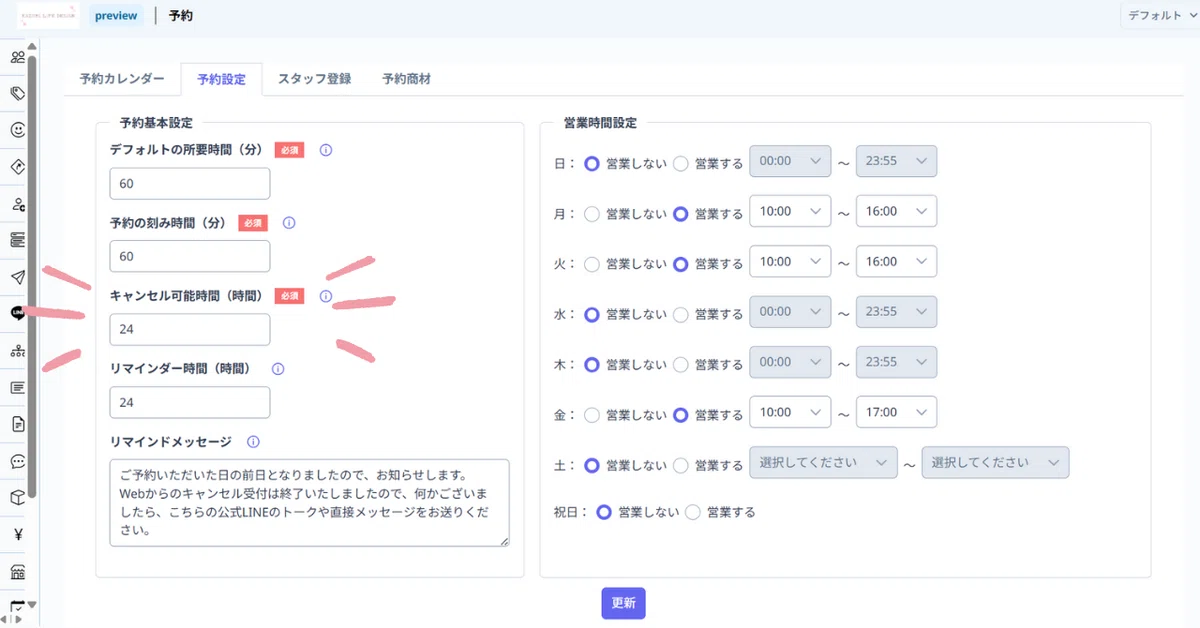Viewport: 1200px width, 628px height.
Task: Click the キャンセル可能時間 input field
Action: click(x=190, y=329)
